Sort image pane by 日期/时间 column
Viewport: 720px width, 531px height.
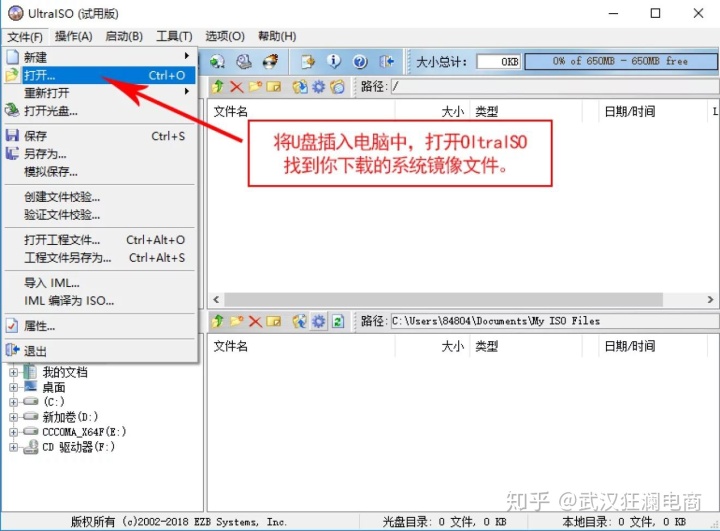pos(652,111)
